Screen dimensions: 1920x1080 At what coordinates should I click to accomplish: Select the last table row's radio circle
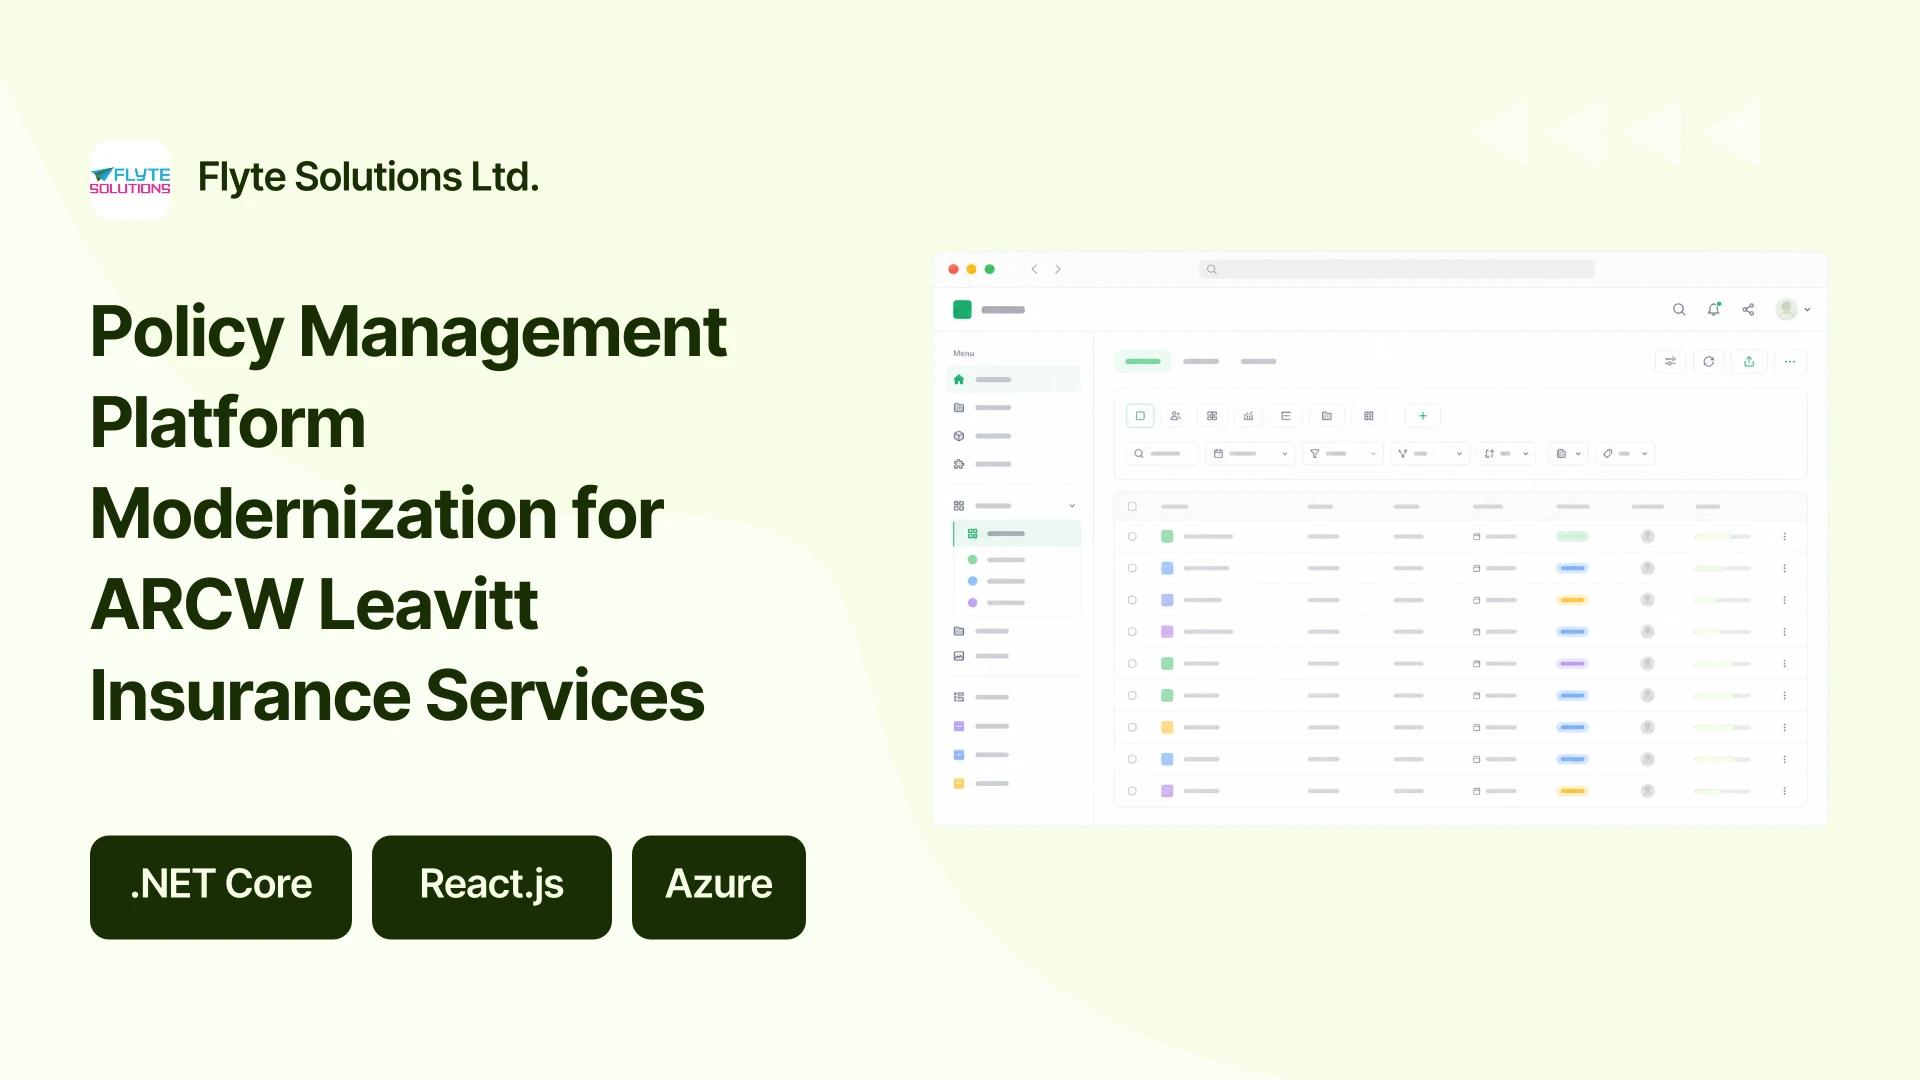1132,791
